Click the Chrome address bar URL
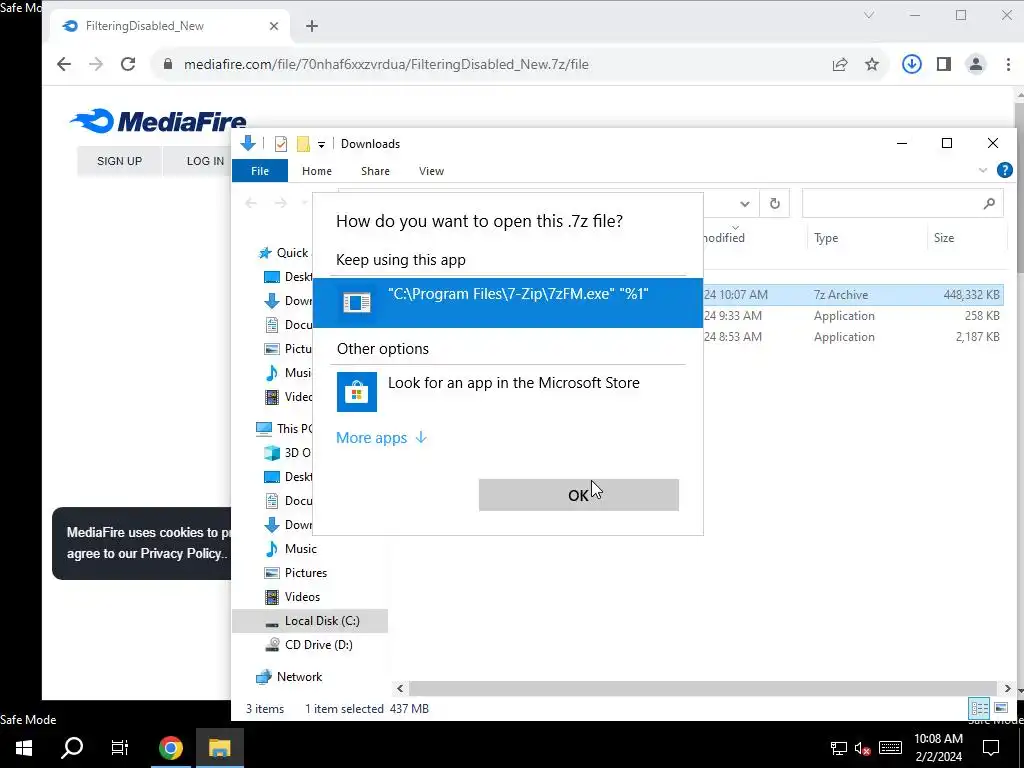 386,64
